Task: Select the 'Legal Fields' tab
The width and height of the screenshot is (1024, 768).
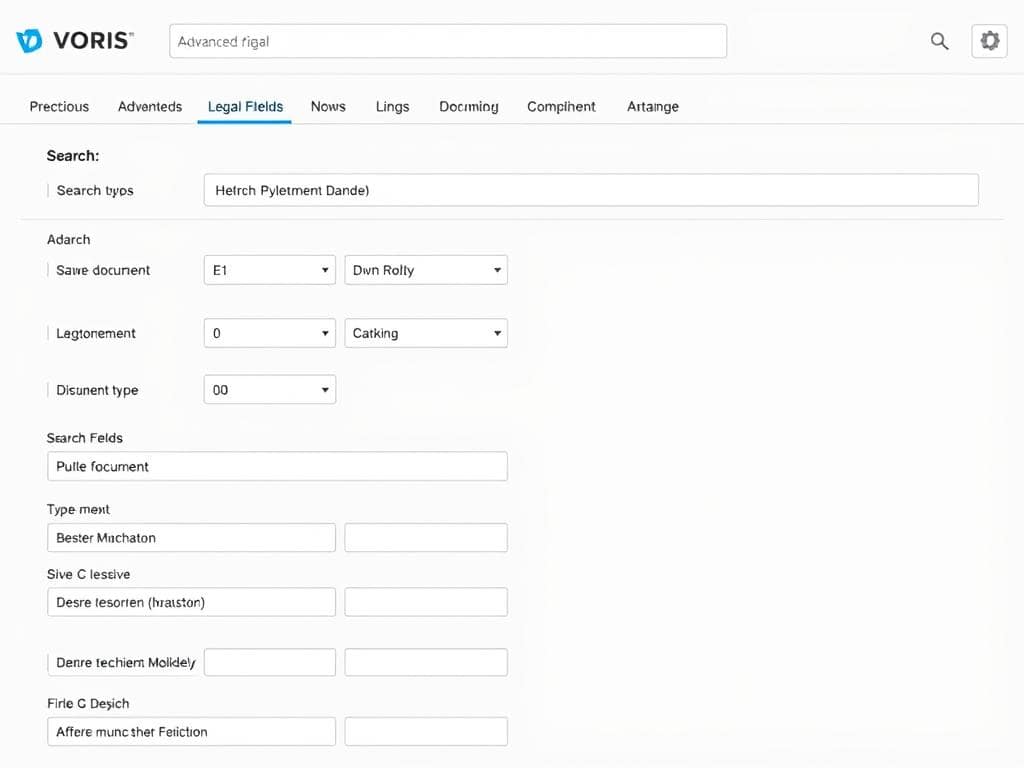Action: point(245,106)
